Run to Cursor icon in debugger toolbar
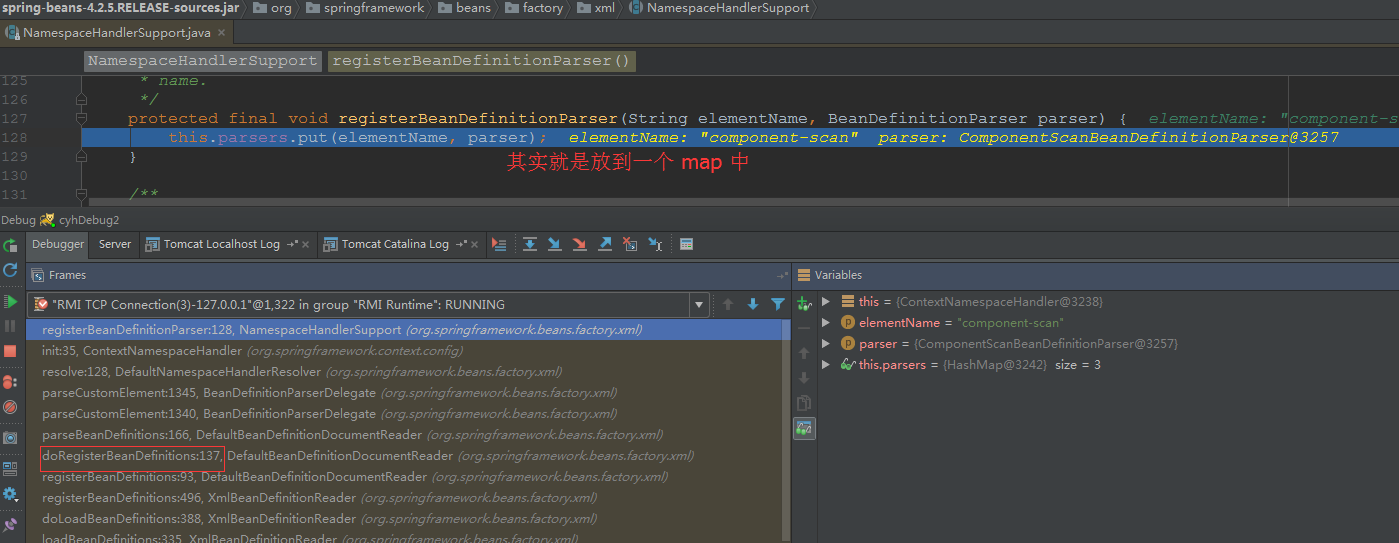 click(x=655, y=244)
